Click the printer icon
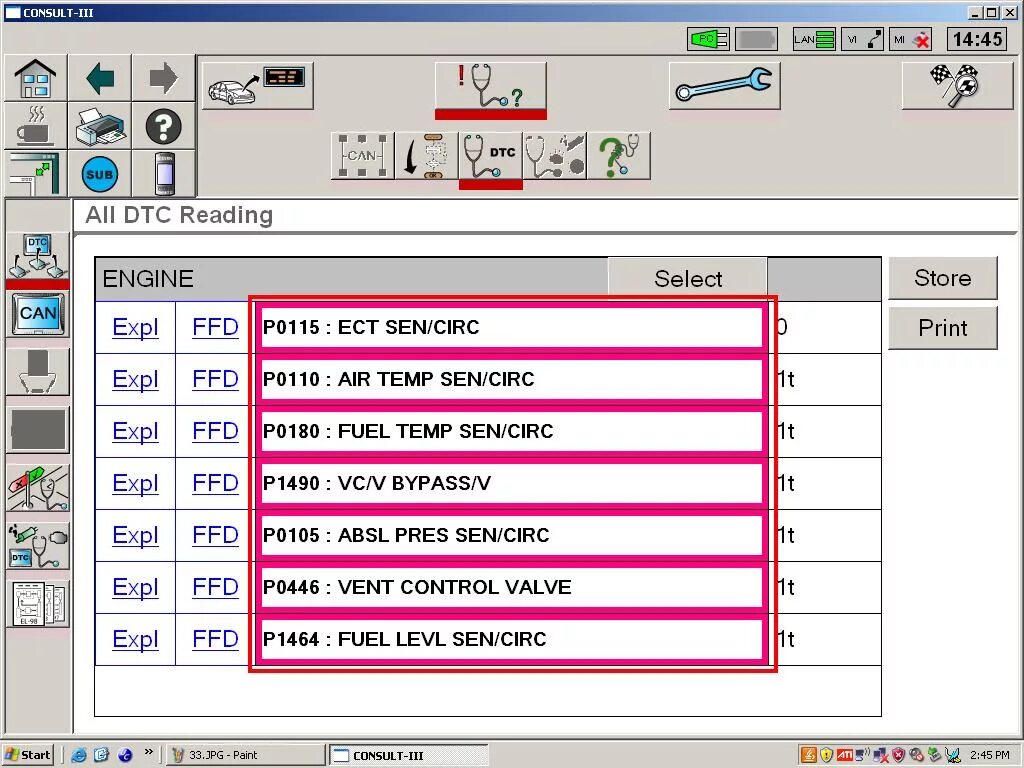 coord(99,126)
